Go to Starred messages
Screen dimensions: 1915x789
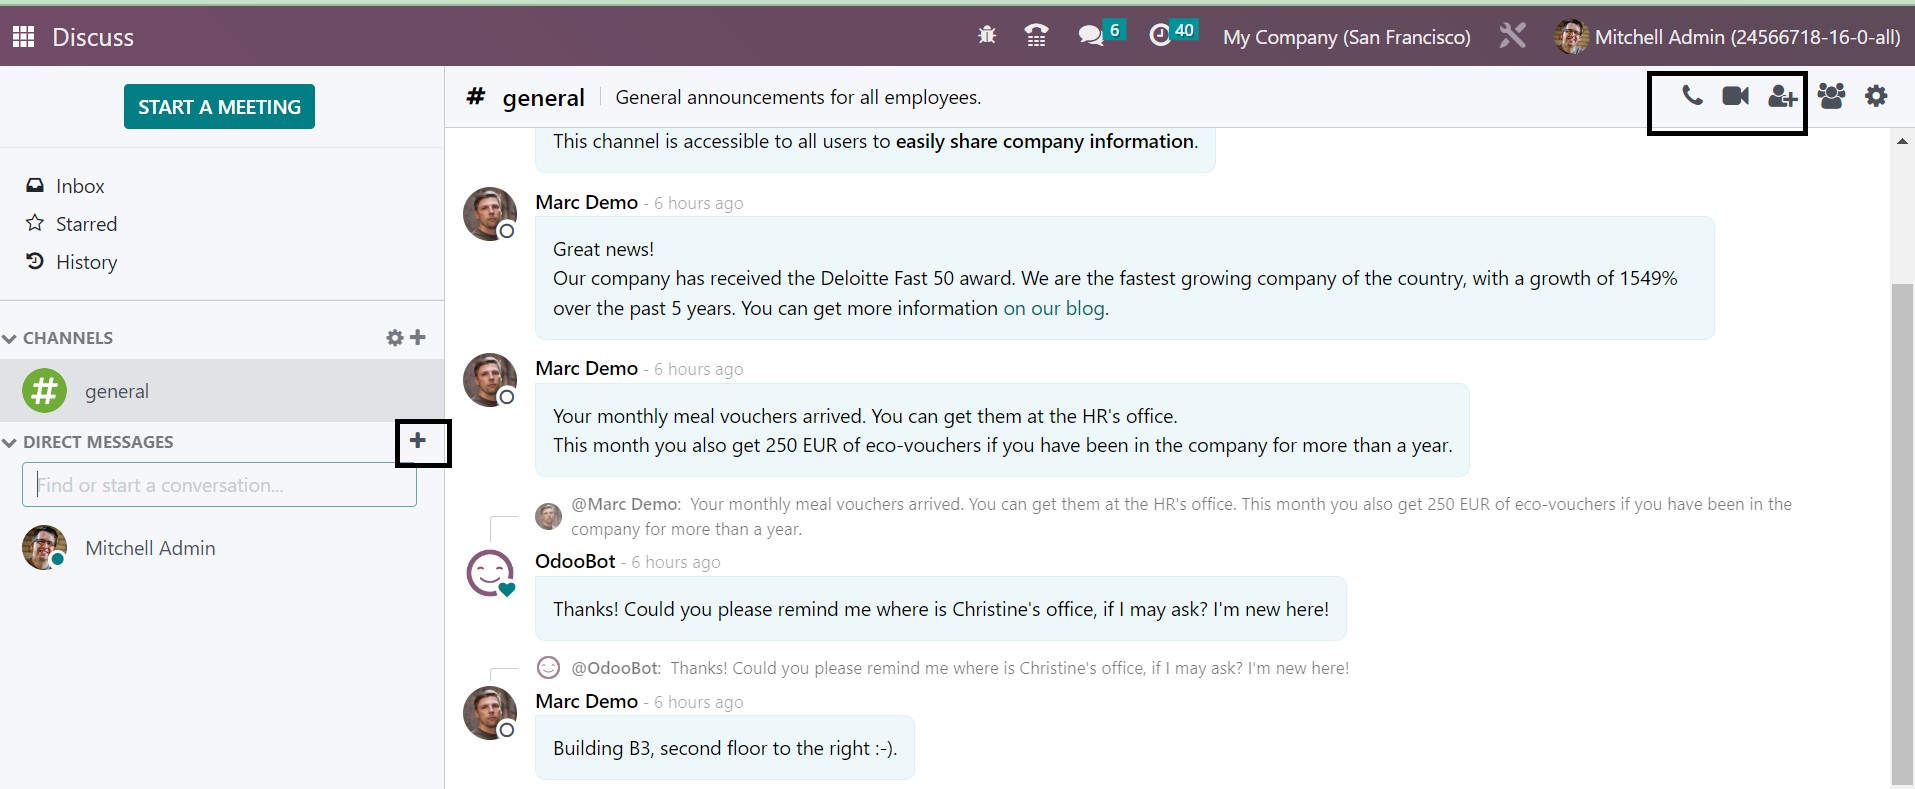[x=86, y=224]
